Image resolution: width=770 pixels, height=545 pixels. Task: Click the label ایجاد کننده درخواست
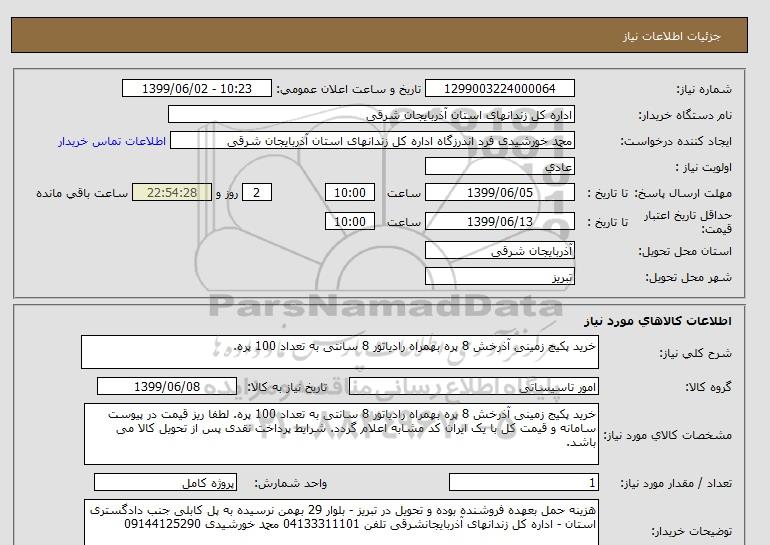point(676,141)
